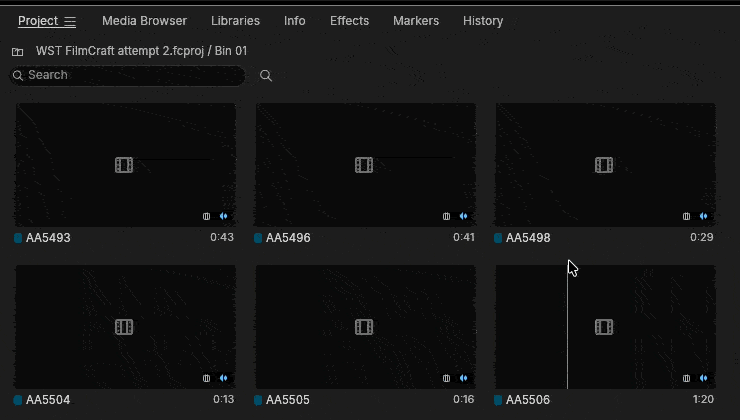Image resolution: width=740 pixels, height=420 pixels.
Task: Click the filmstrip icon in the AA5493 thumbnail
Action: click(124, 165)
